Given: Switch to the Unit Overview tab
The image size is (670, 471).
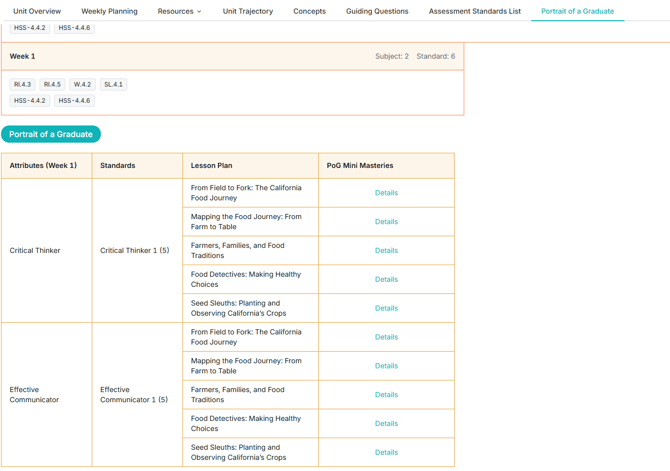Looking at the screenshot, I should tap(37, 11).
